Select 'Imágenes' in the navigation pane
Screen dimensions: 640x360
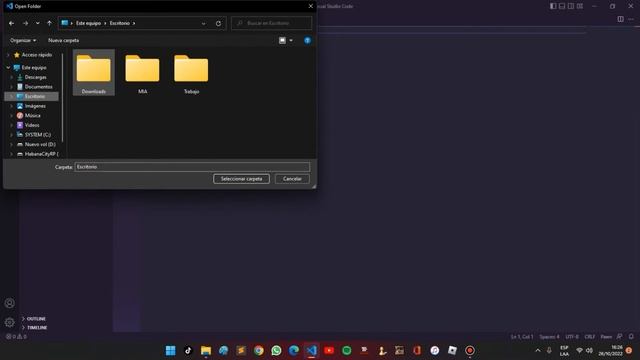35,106
